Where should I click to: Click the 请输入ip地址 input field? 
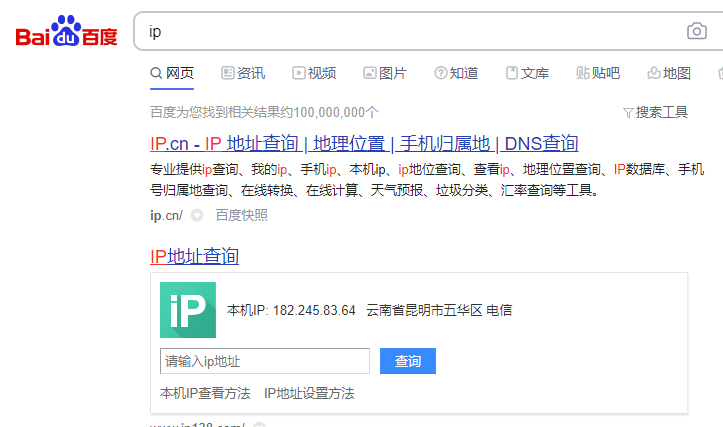pyautogui.click(x=265, y=361)
